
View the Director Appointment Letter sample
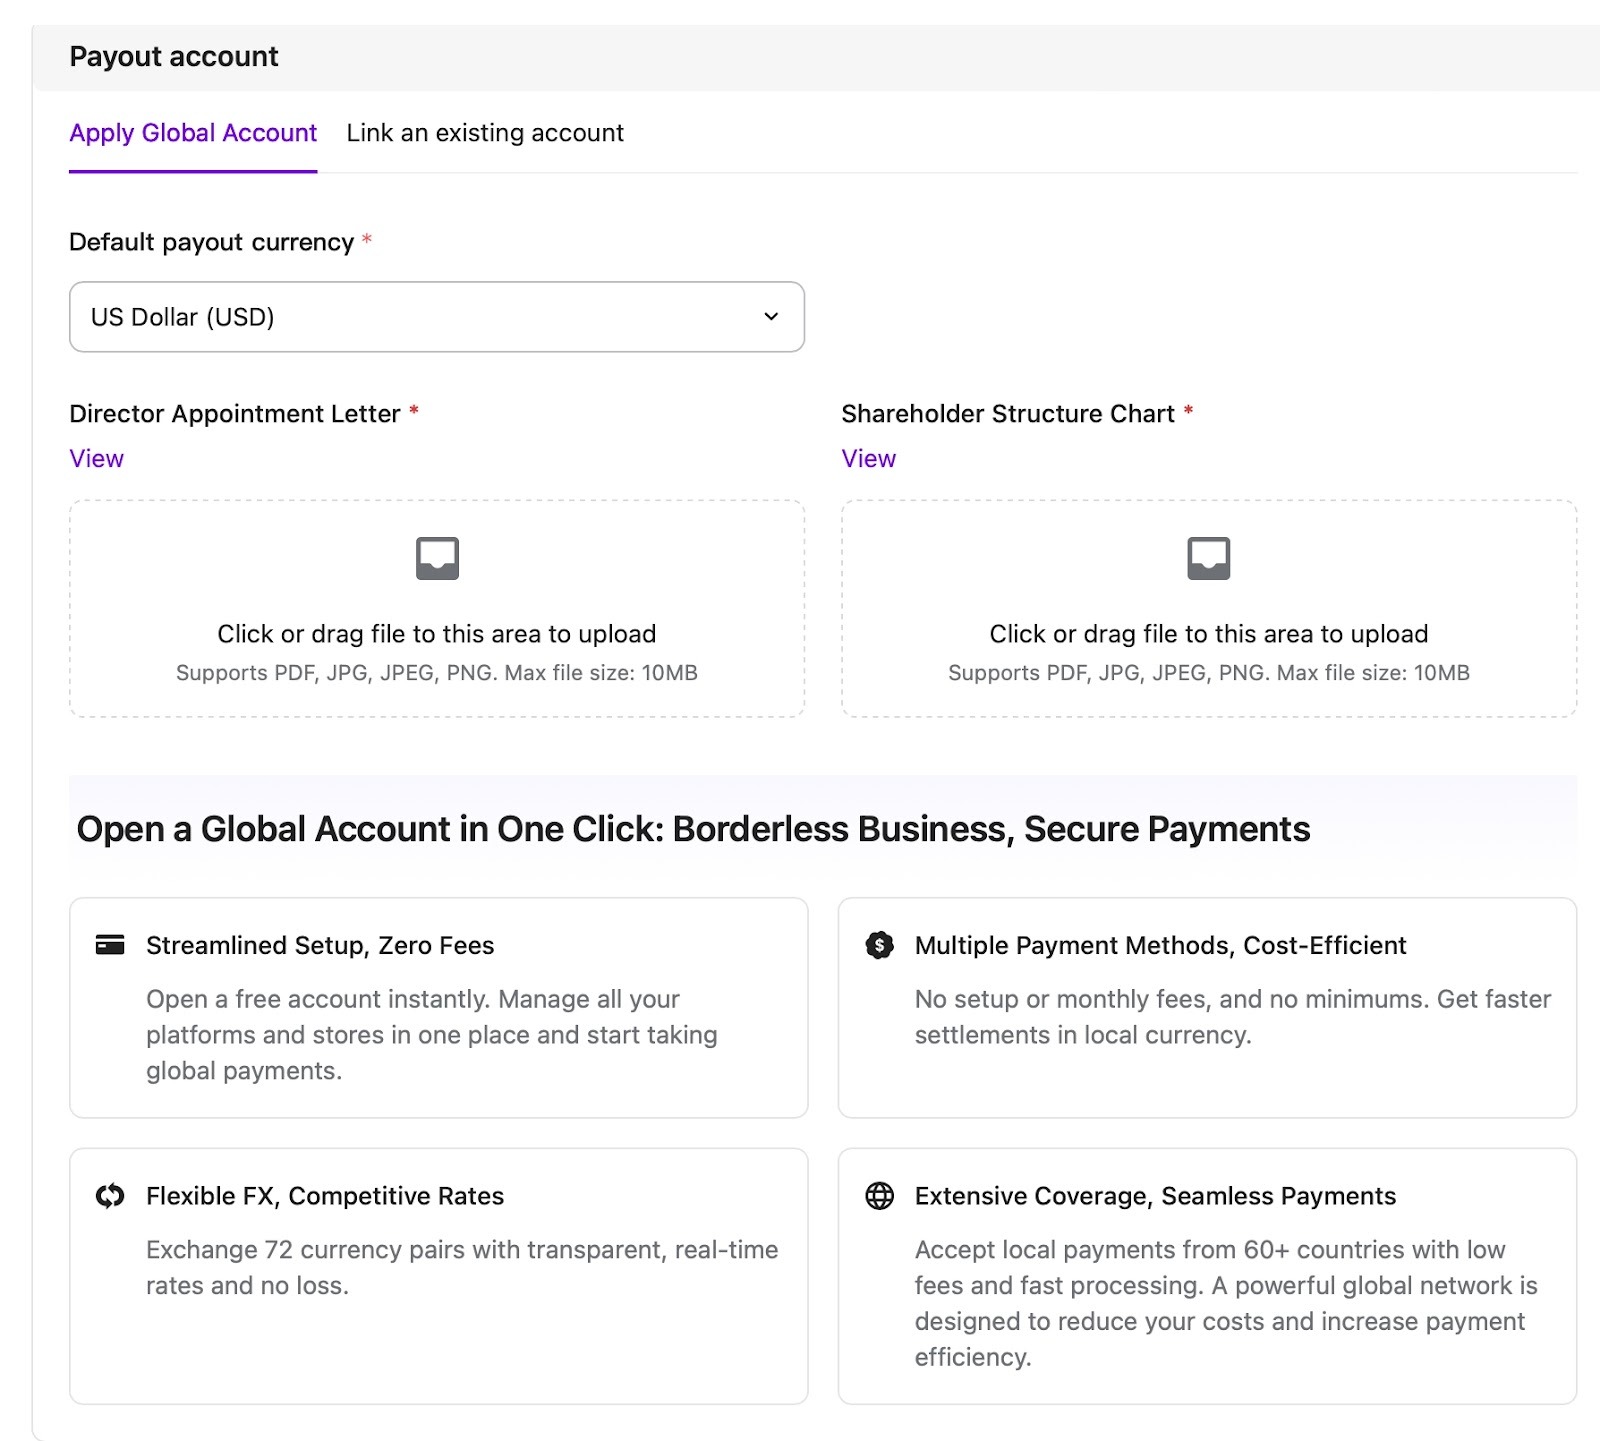point(97,459)
